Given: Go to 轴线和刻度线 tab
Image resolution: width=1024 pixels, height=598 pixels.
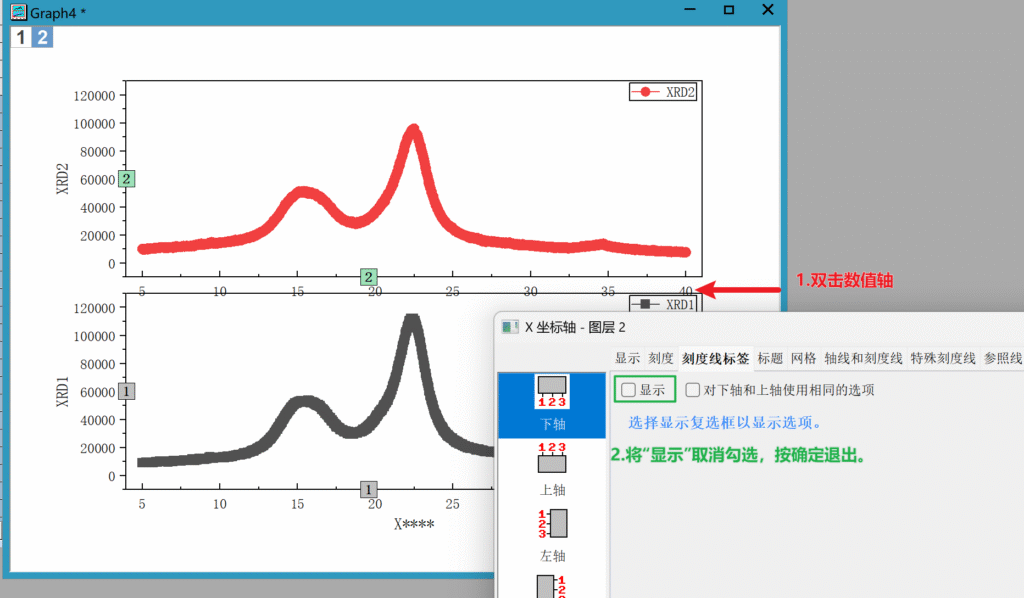Looking at the screenshot, I should [x=864, y=358].
